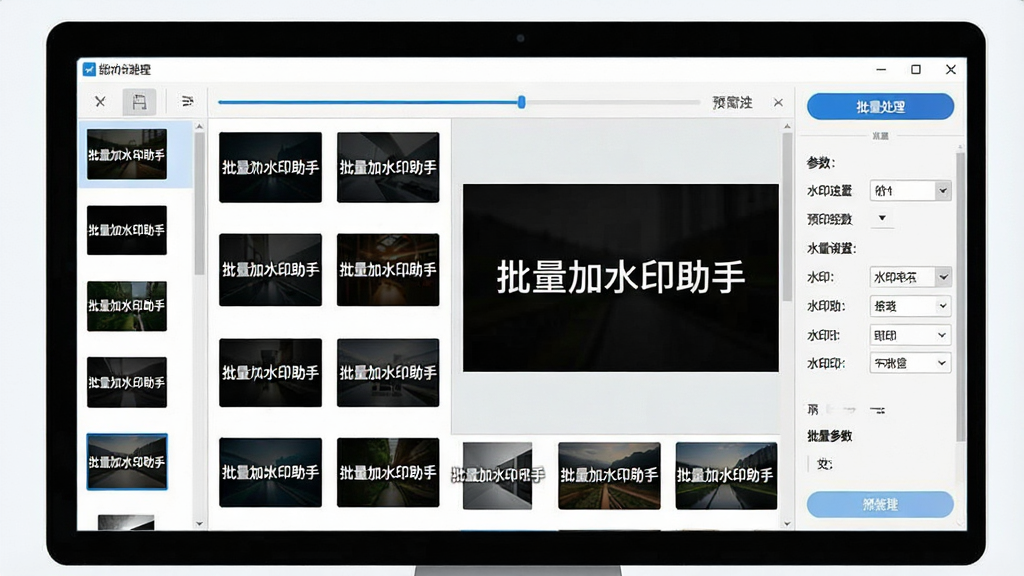Image resolution: width=1024 pixels, height=576 pixels.
Task: Click the blue slider handle in the toolbar
Action: coord(521,102)
